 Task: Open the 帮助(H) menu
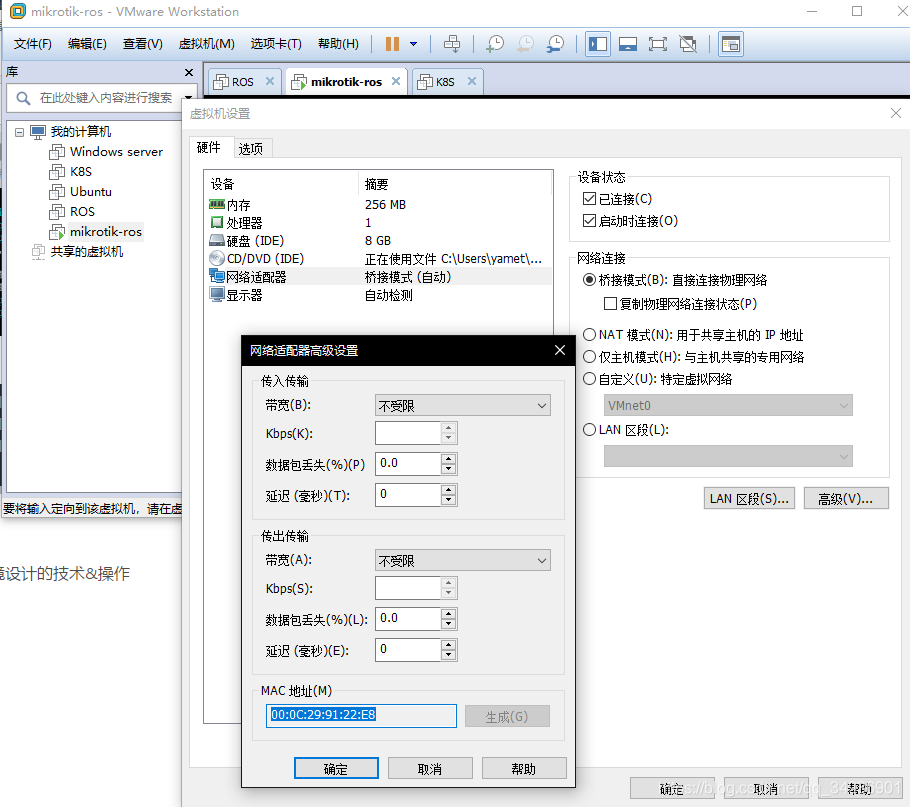tap(338, 44)
